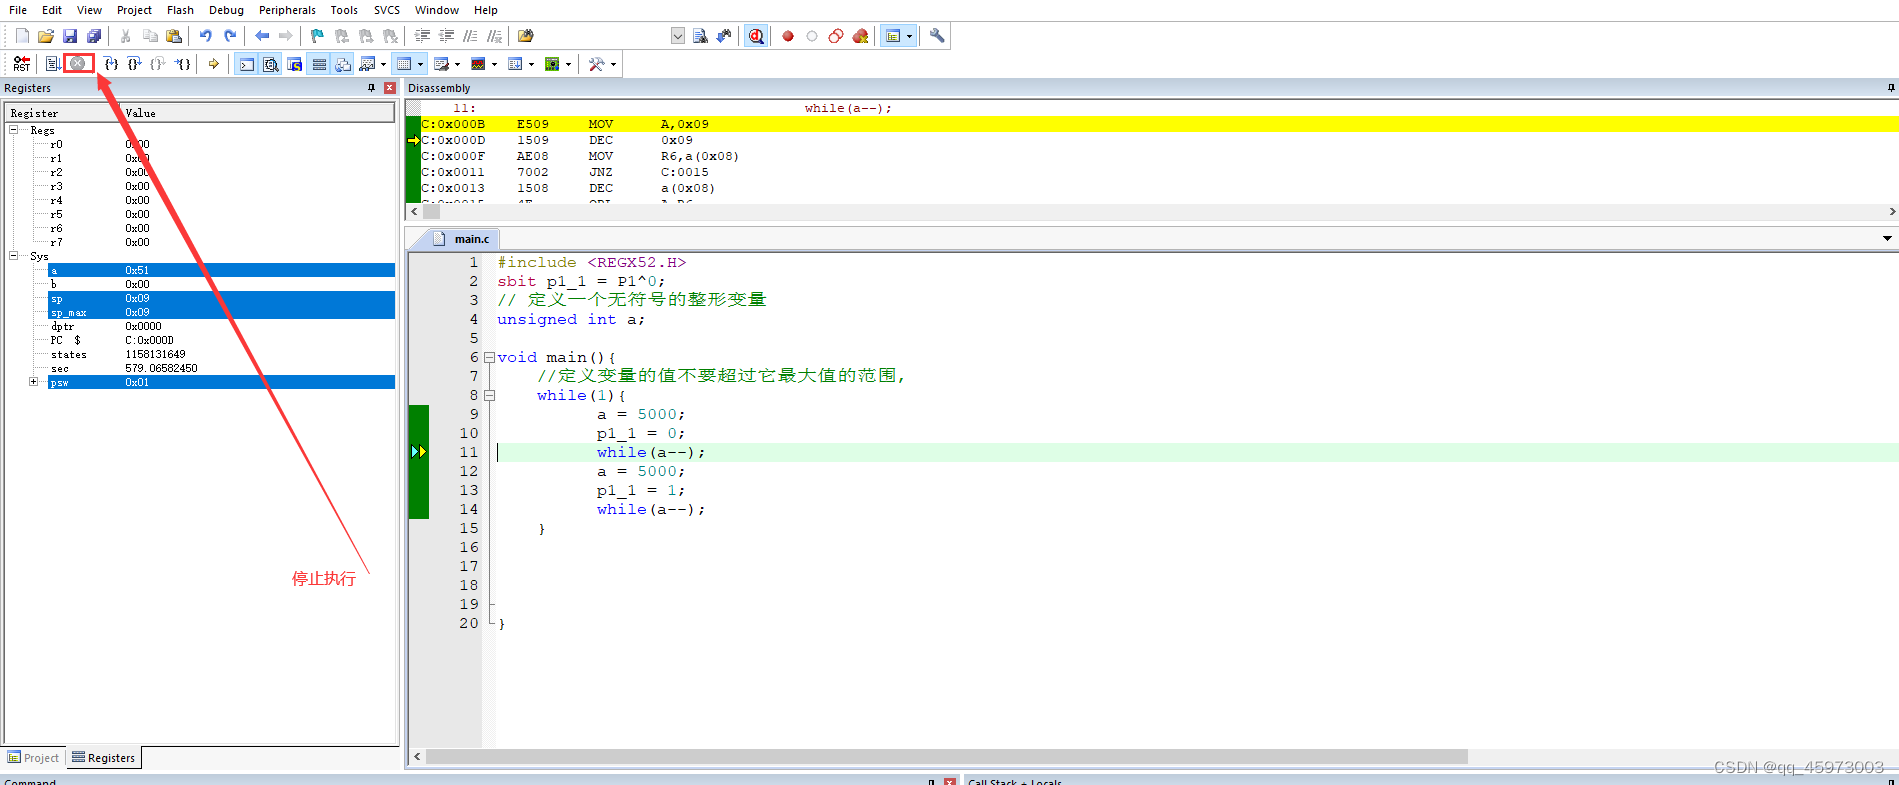Disable all breakpoints icon

click(836, 36)
